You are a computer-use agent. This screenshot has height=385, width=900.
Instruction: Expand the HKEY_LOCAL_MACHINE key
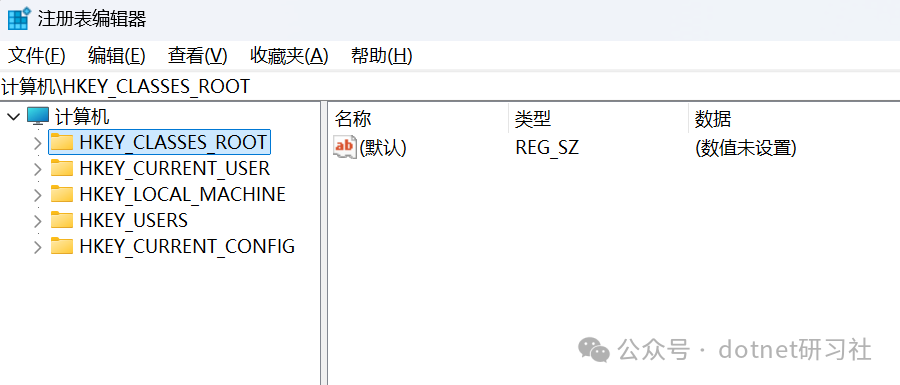pyautogui.click(x=38, y=195)
